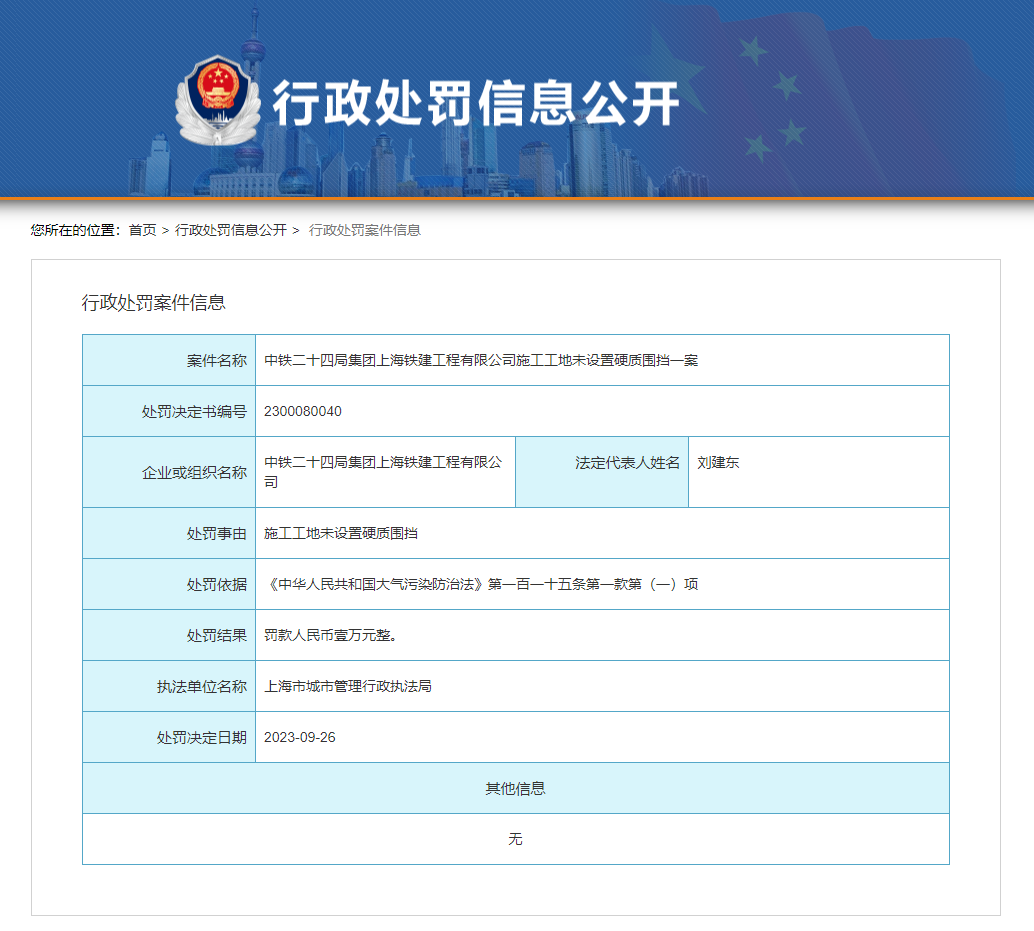Select the 处罚决定书编号 label cell
The image size is (1034, 931).
[x=169, y=411]
